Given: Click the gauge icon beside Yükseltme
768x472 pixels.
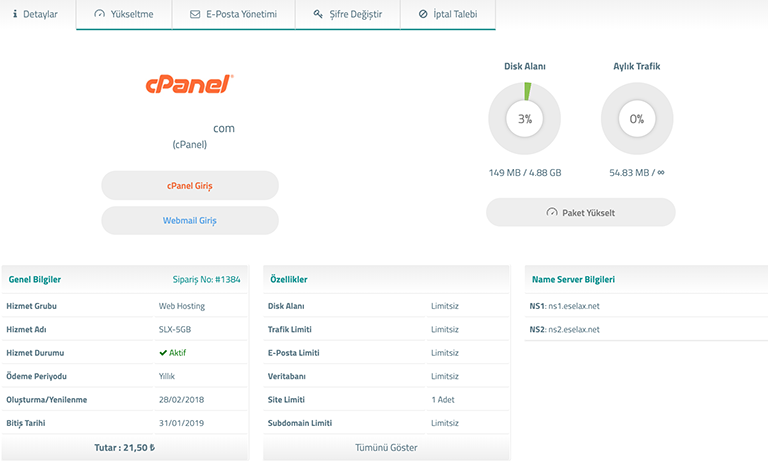Looking at the screenshot, I should click(99, 14).
